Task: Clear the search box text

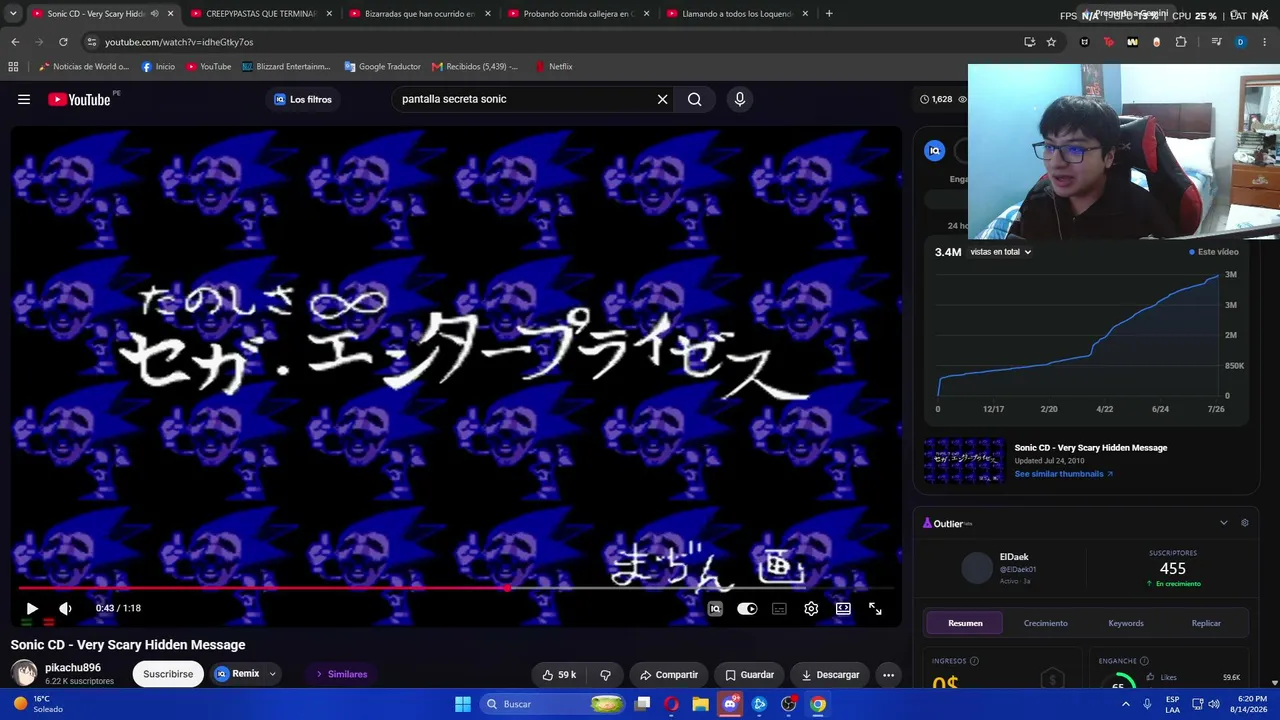Action: pos(662,99)
